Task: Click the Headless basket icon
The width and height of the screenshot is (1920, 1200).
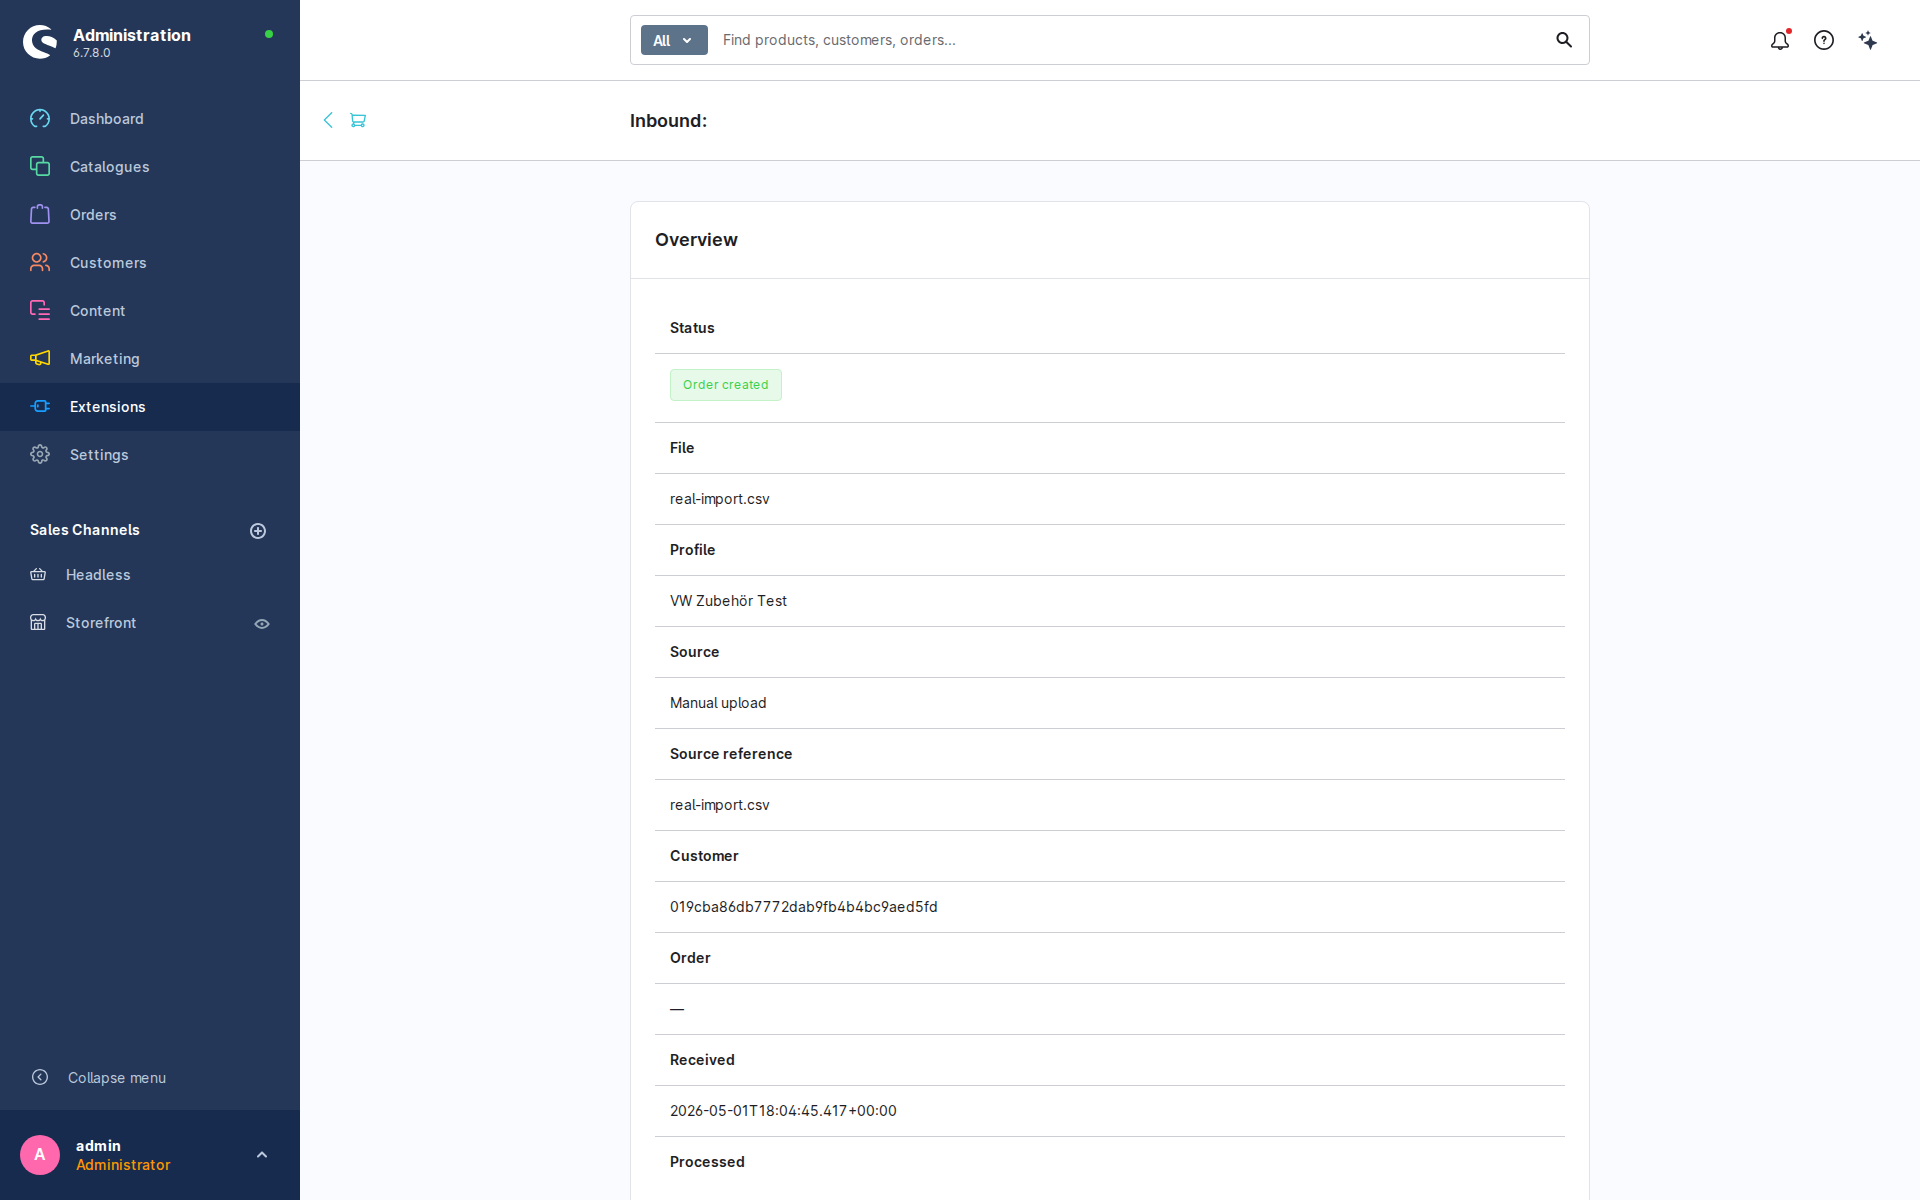Action: [x=38, y=575]
